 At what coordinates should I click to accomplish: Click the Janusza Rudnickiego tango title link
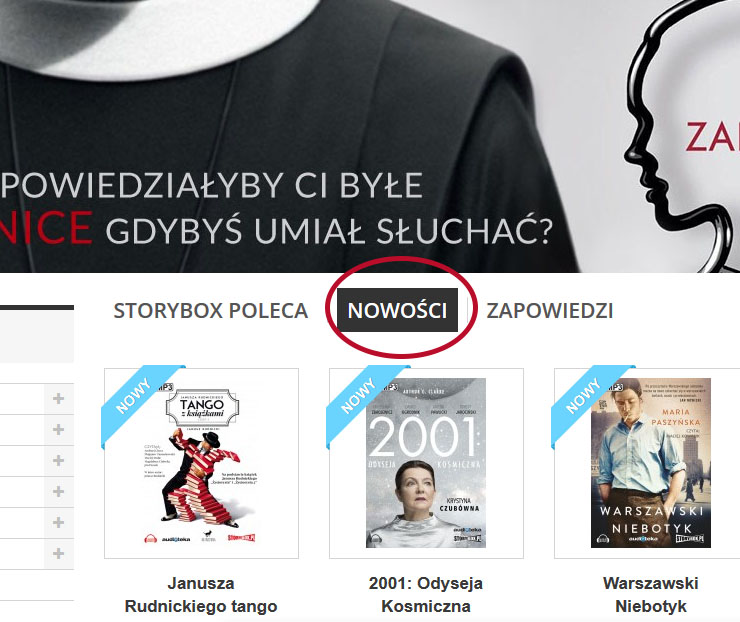(201, 595)
